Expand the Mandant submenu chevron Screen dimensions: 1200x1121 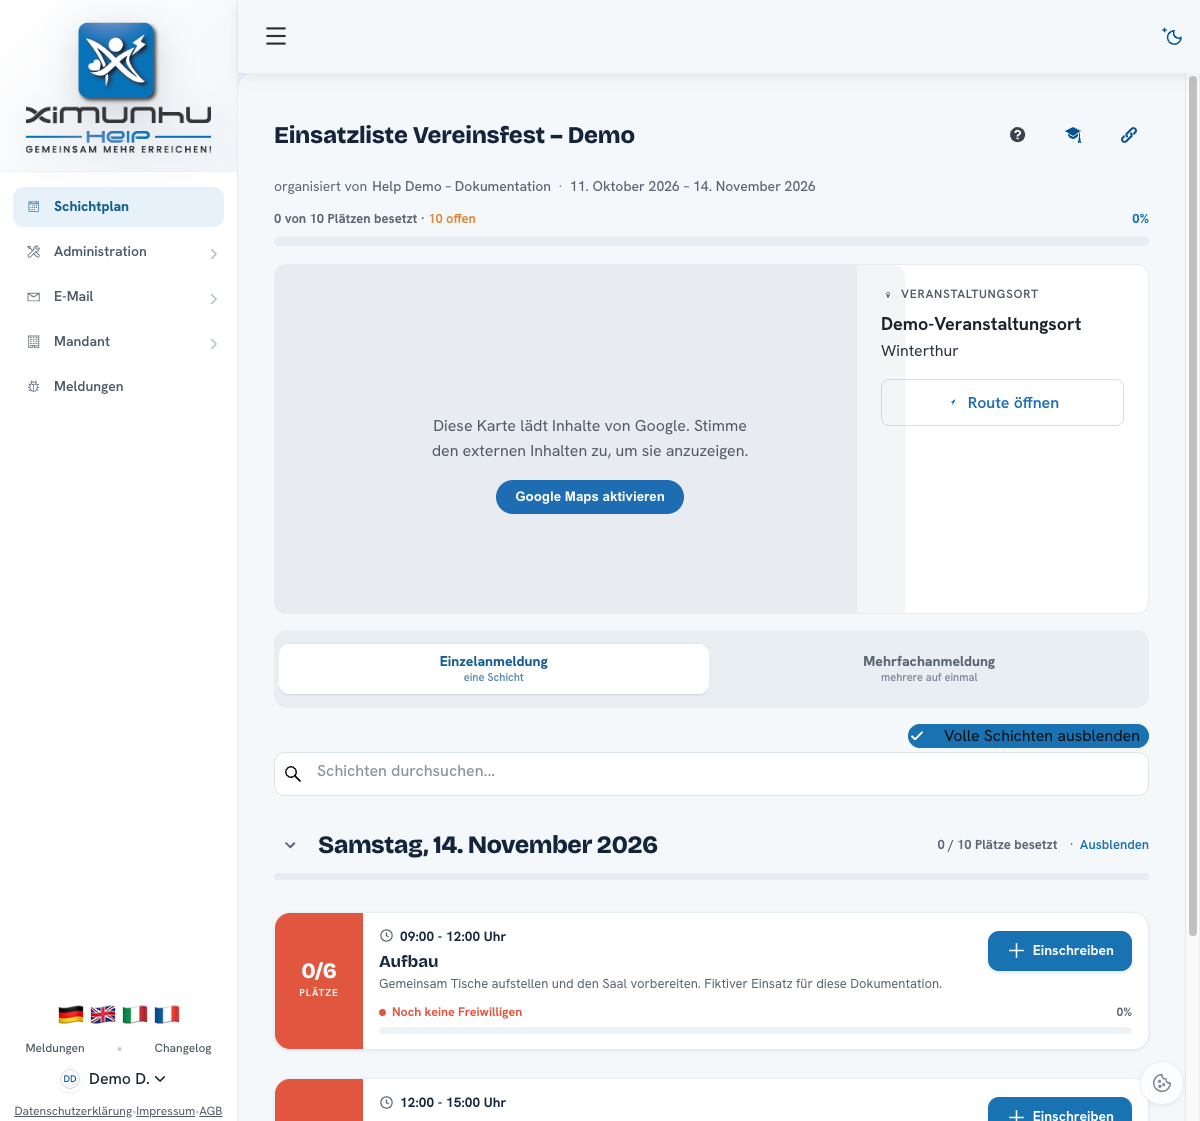coord(213,344)
